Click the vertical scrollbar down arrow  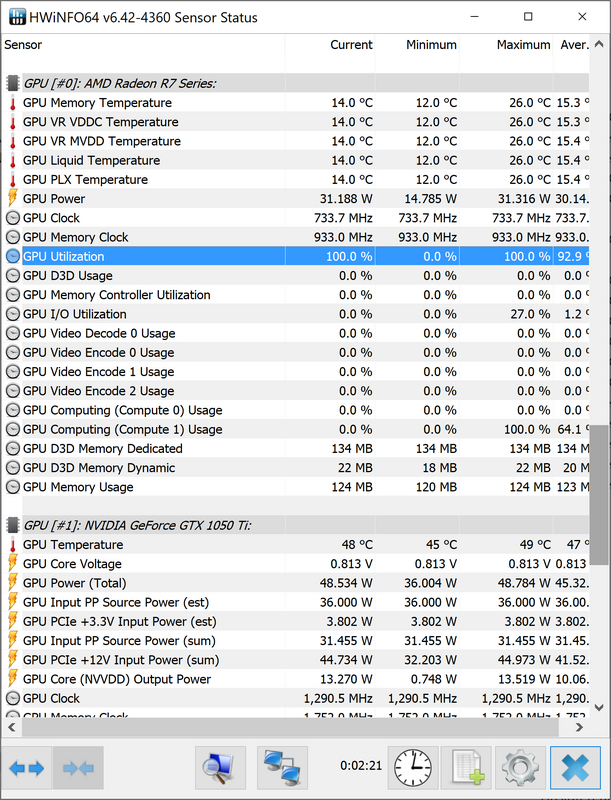tap(599, 708)
